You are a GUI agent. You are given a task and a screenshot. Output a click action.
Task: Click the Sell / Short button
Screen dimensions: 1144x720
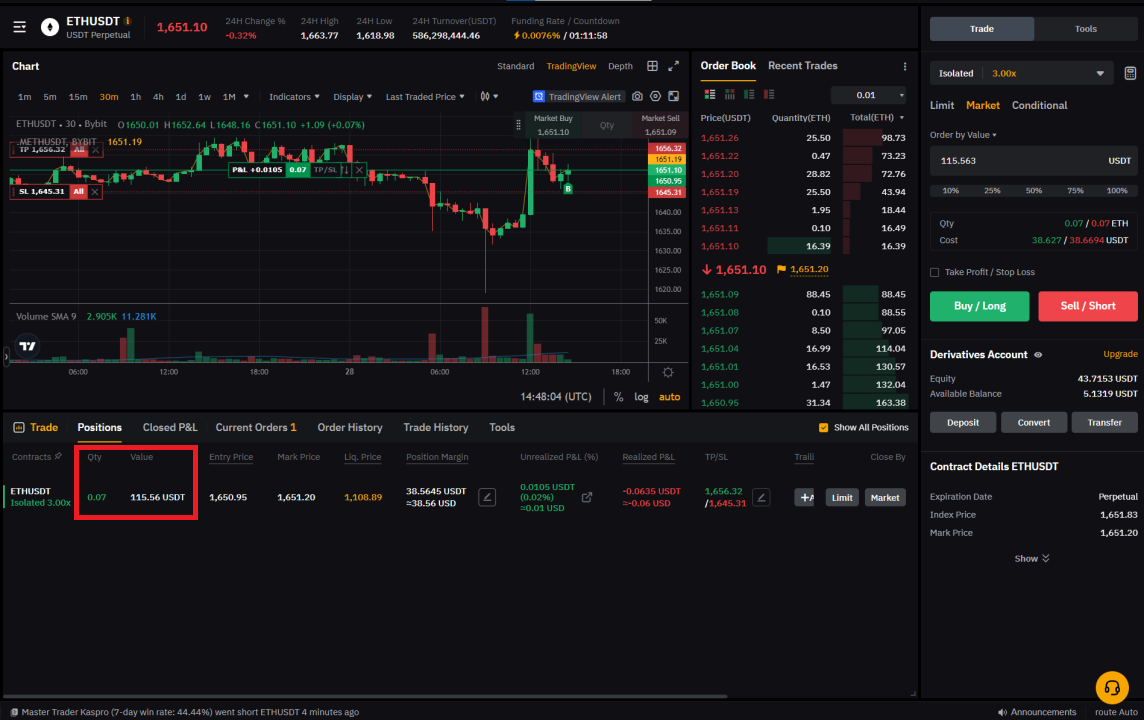click(1088, 306)
